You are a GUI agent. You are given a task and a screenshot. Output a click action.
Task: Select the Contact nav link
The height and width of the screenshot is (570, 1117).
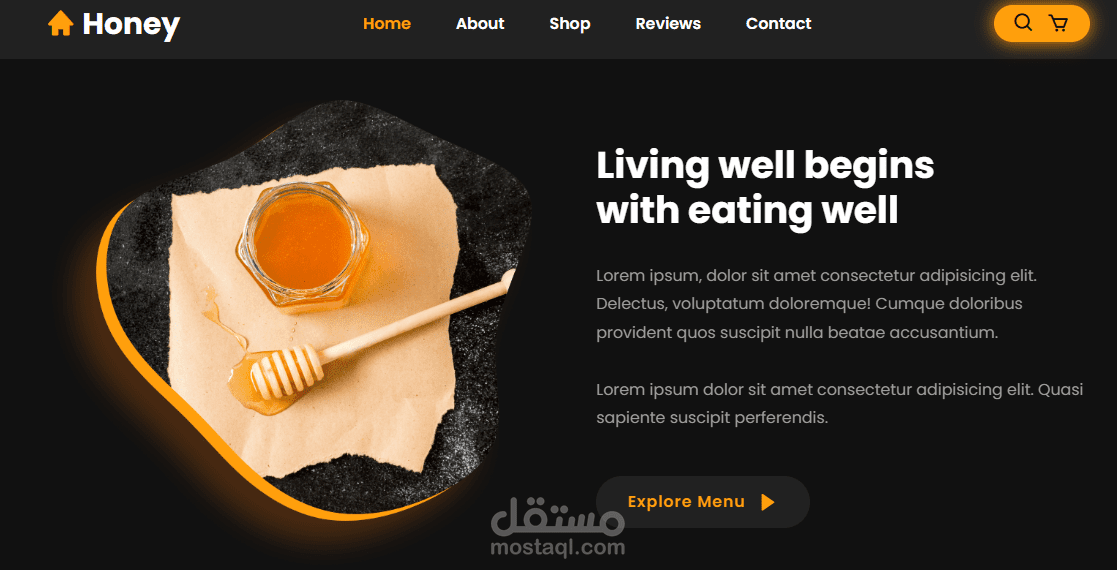[779, 24]
